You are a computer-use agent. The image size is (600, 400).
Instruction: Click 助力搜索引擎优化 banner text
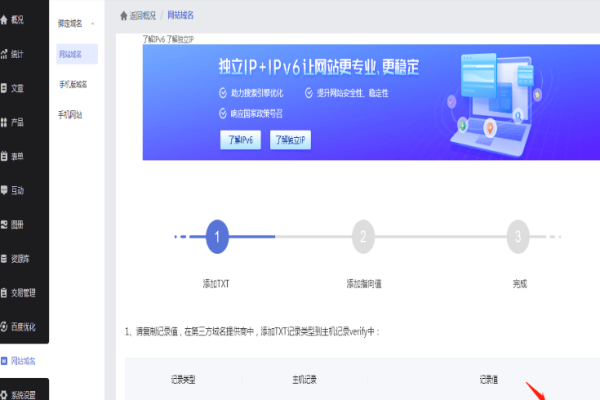tap(257, 93)
